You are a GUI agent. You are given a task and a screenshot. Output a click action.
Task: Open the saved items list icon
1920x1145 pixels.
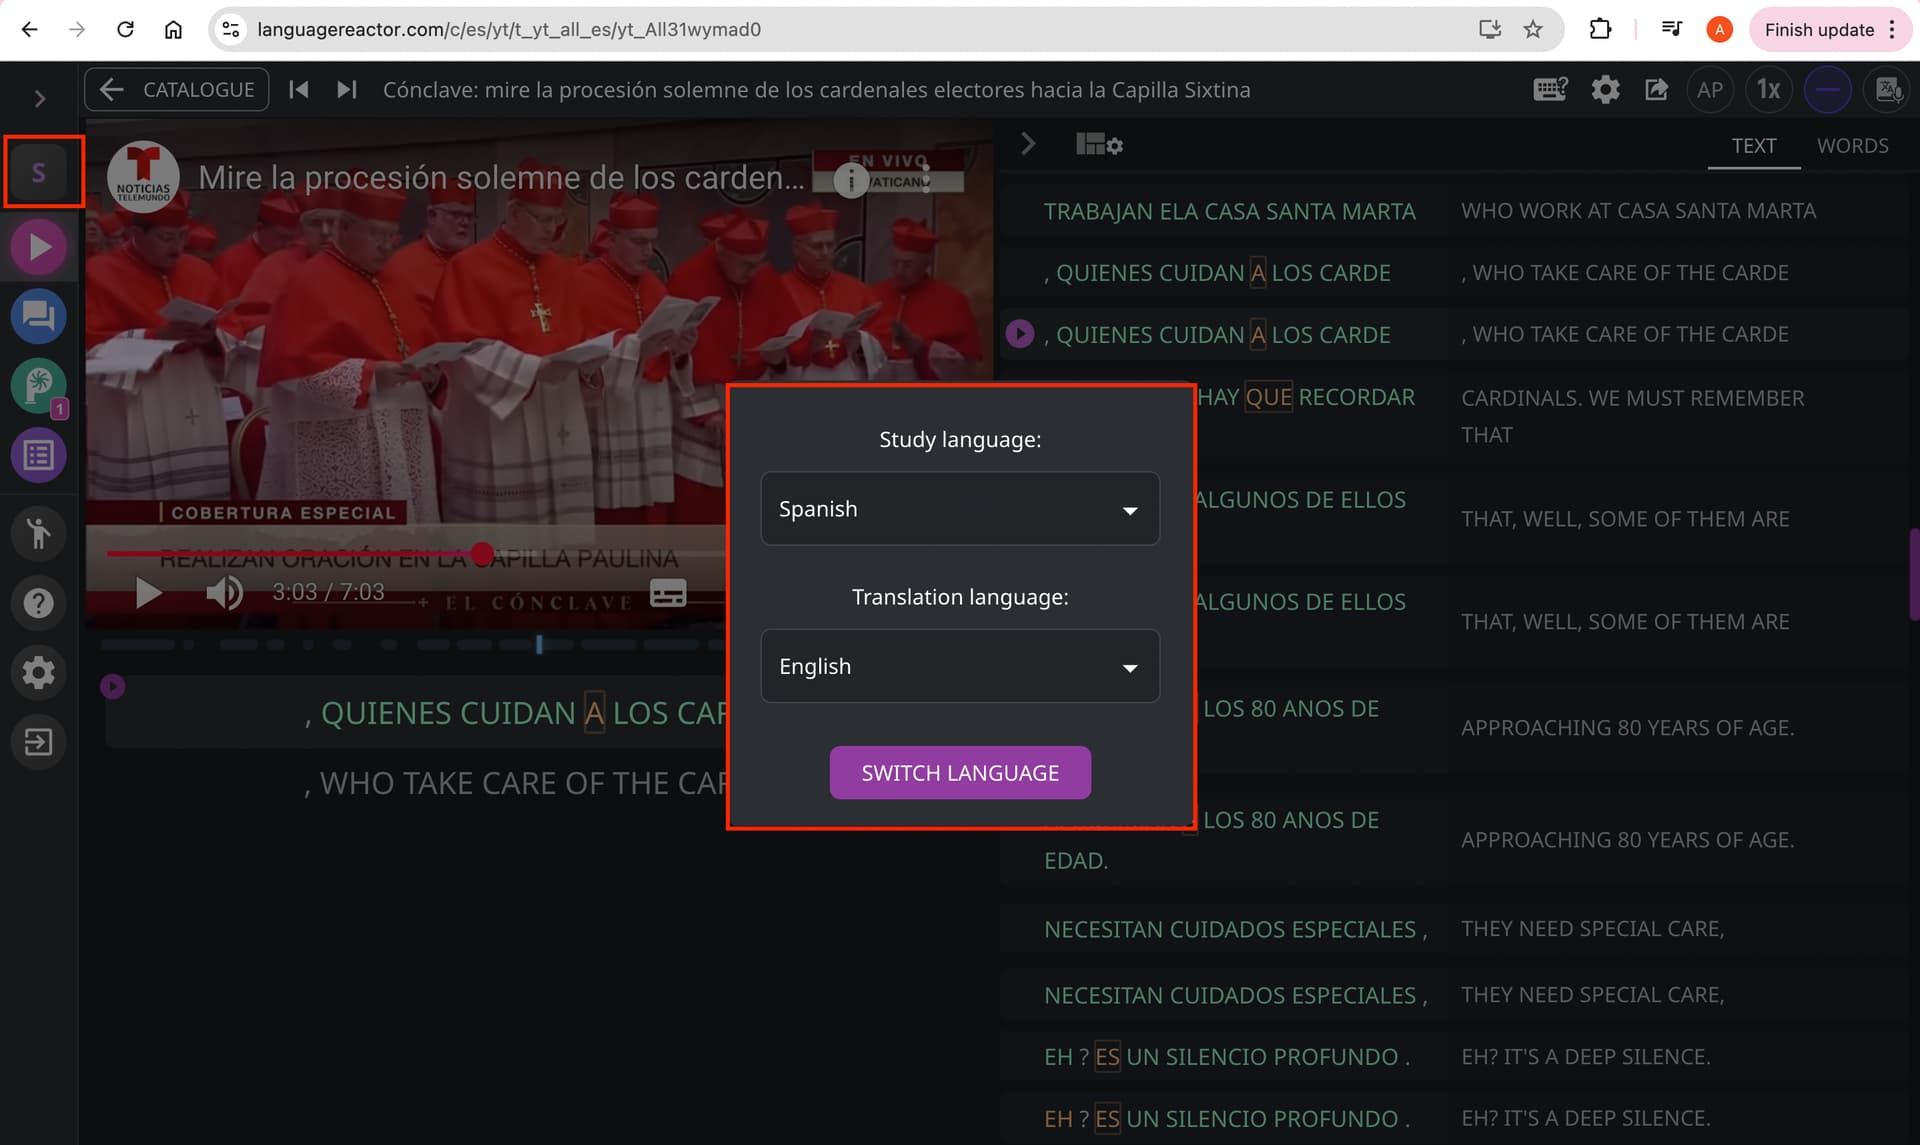click(39, 456)
